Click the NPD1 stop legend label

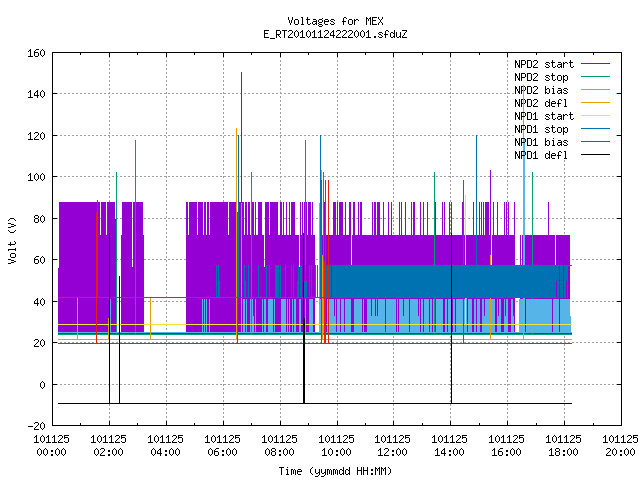[541, 129]
